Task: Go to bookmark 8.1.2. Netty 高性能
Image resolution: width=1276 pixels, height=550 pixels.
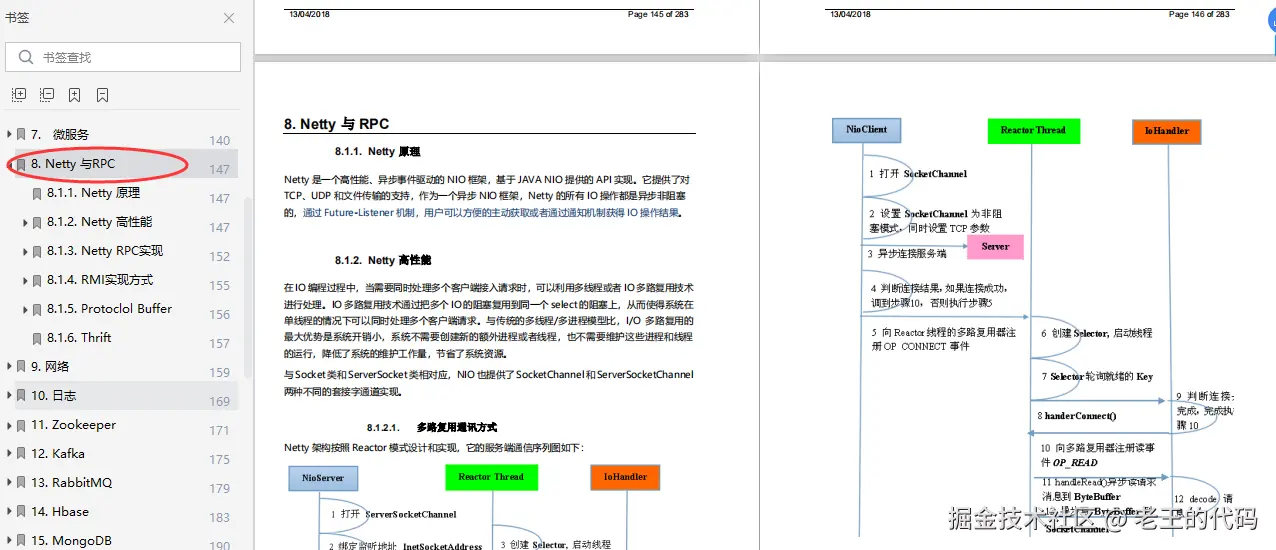Action: 99,221
